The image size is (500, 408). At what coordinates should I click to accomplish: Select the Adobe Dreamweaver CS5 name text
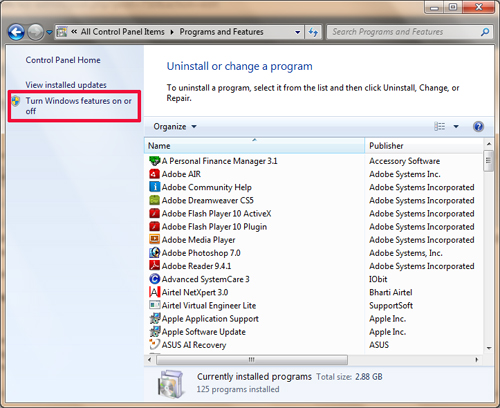pyautogui.click(x=208, y=200)
